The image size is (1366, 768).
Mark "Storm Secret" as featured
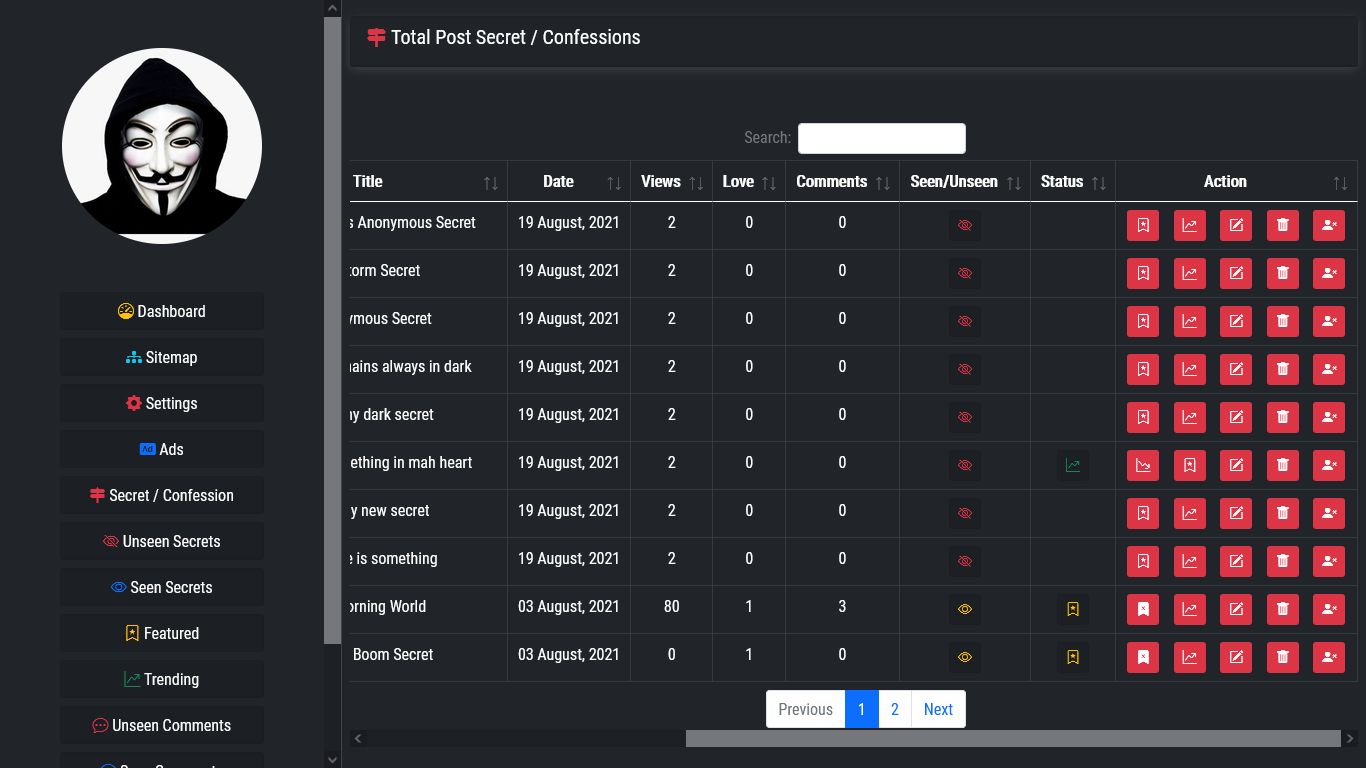[1143, 273]
